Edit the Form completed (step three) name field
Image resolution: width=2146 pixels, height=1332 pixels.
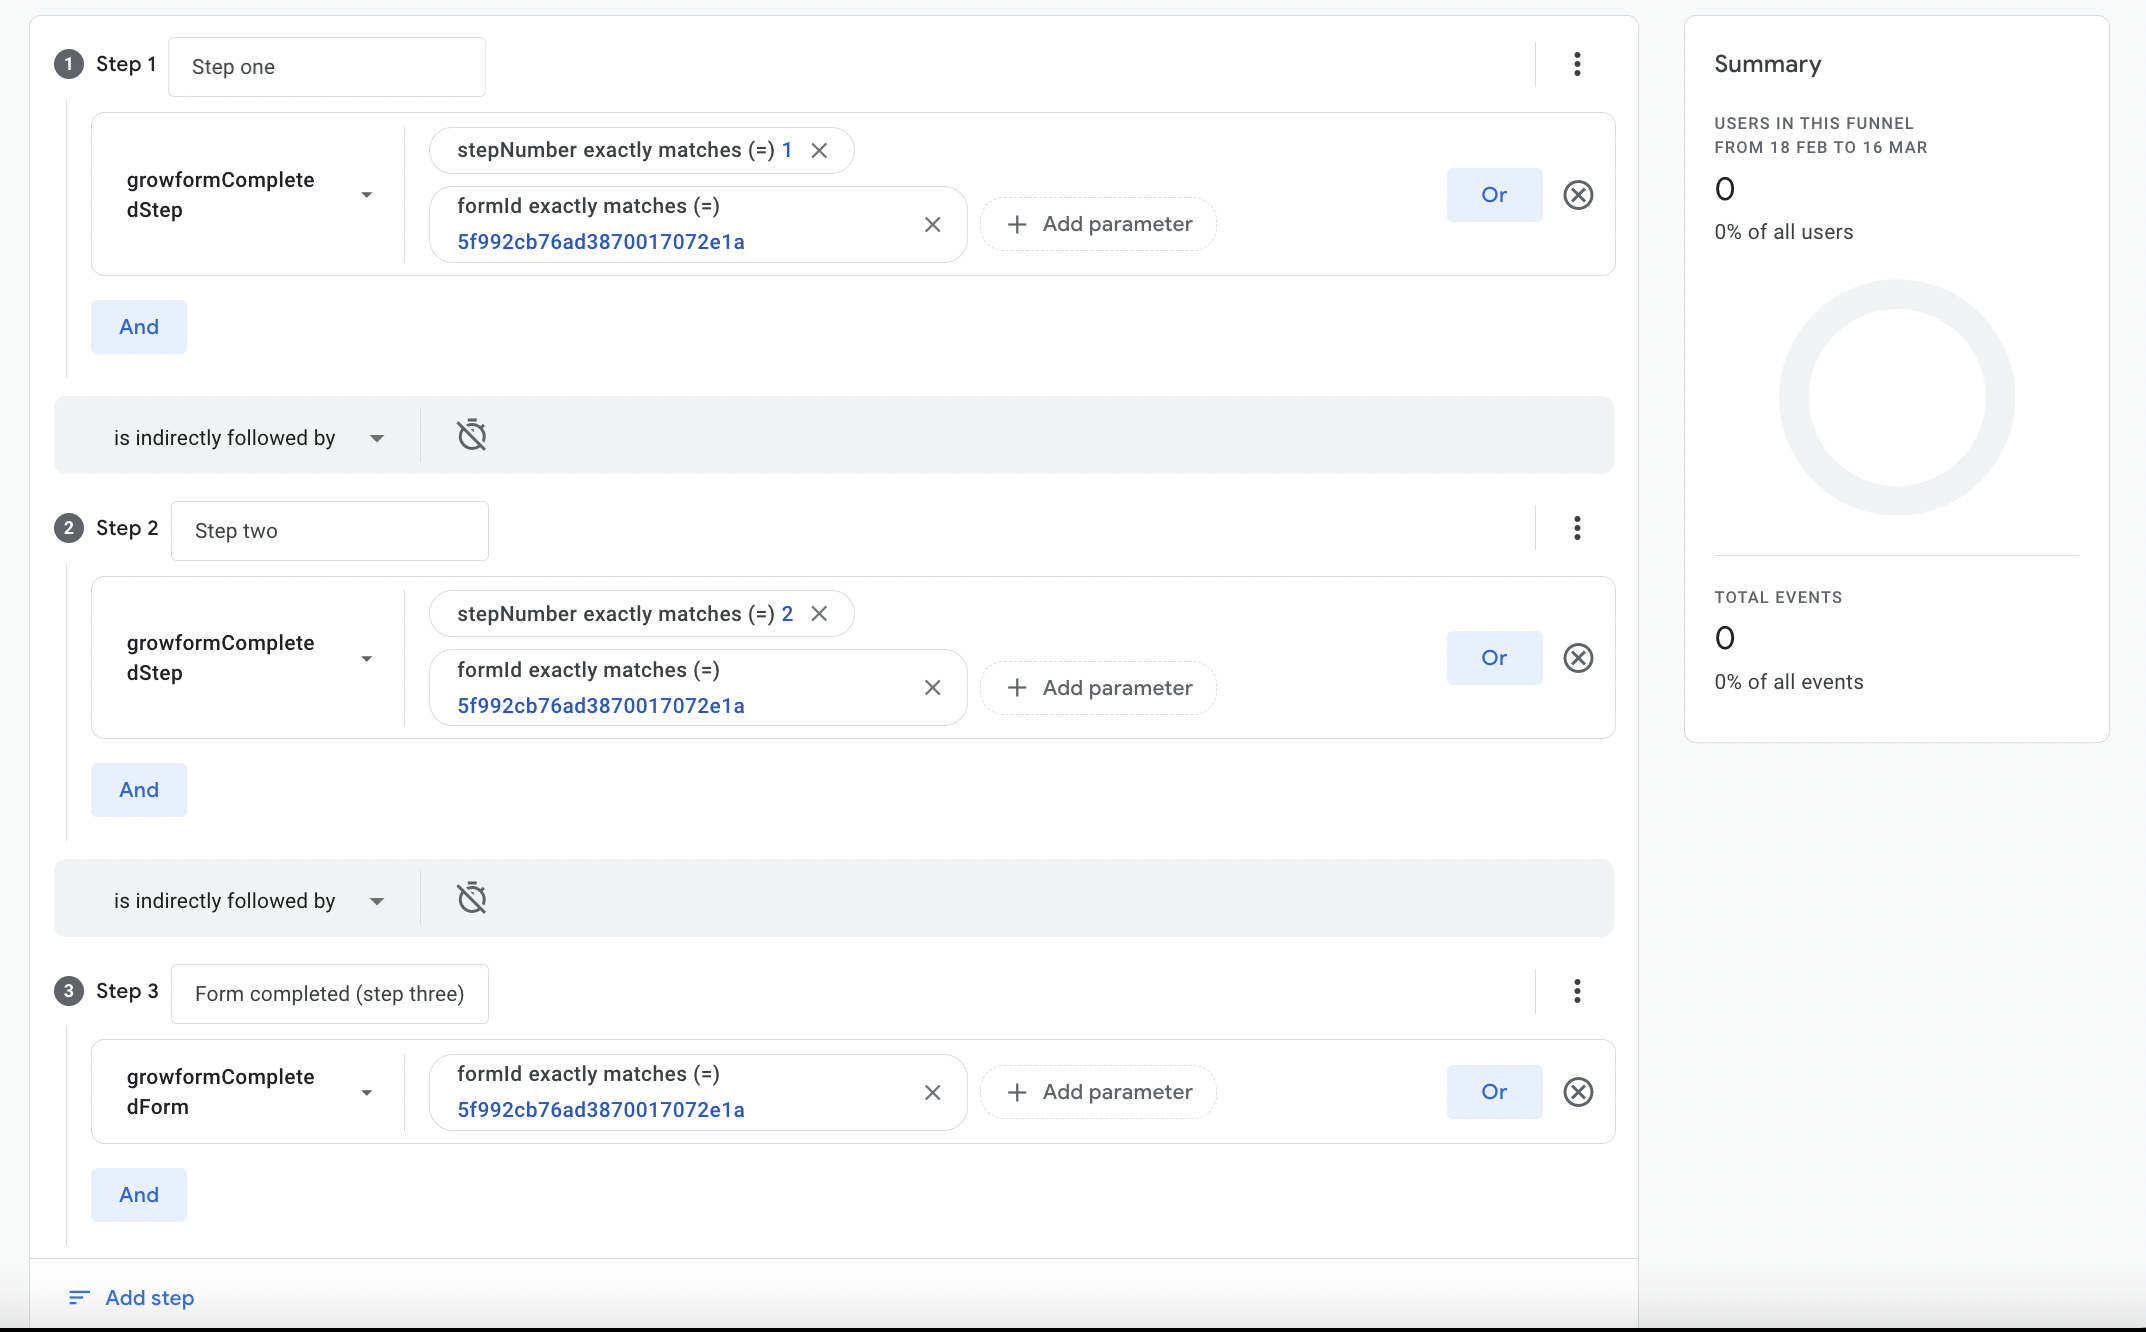click(x=330, y=994)
